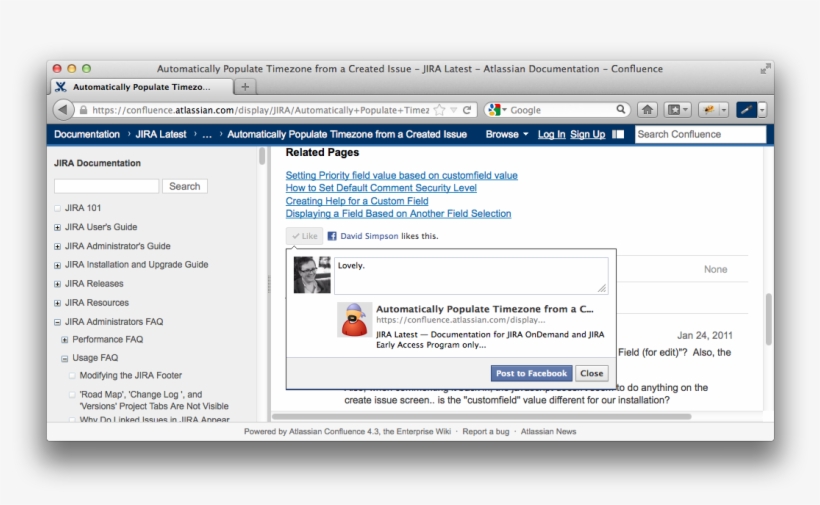Reload the page with refresh icon

(467, 110)
